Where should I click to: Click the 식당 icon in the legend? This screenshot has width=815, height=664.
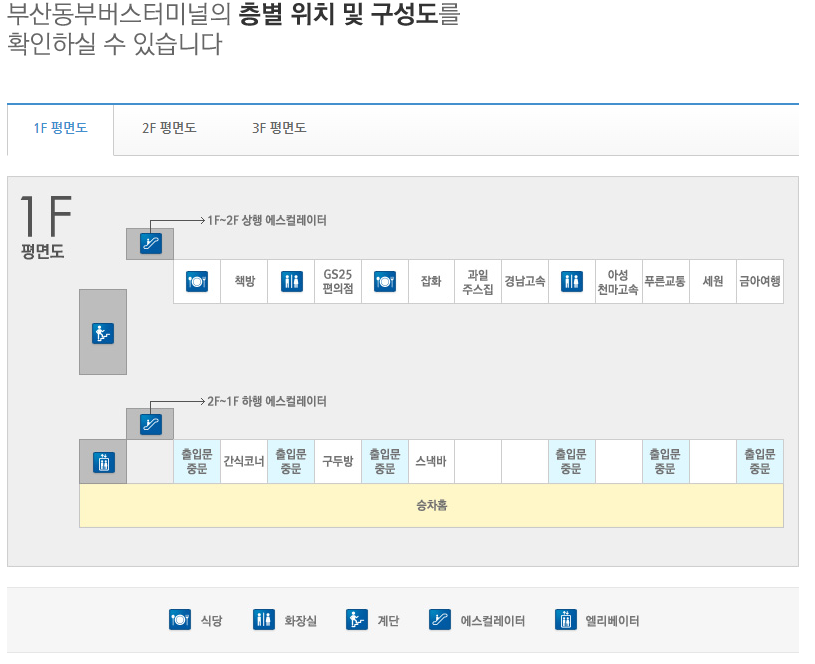[180, 619]
